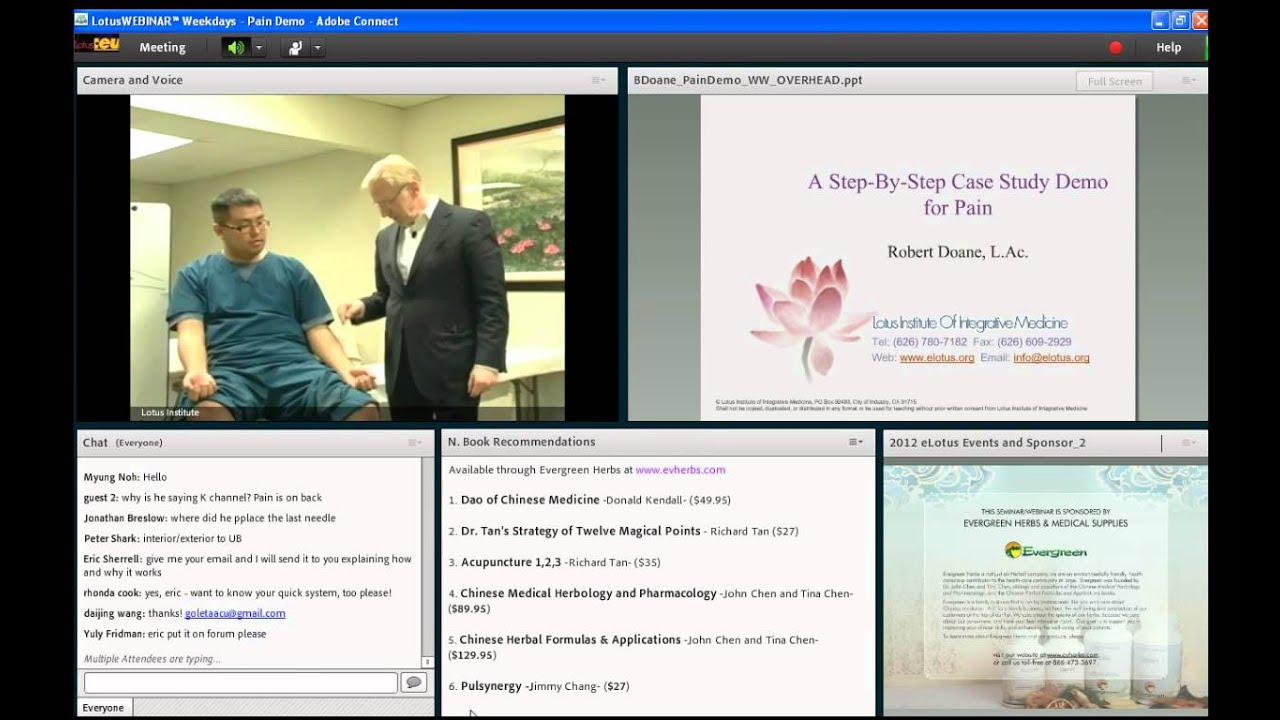Click the Adobe Connect title bar icon
The width and height of the screenshot is (1280, 720).
click(x=81, y=20)
